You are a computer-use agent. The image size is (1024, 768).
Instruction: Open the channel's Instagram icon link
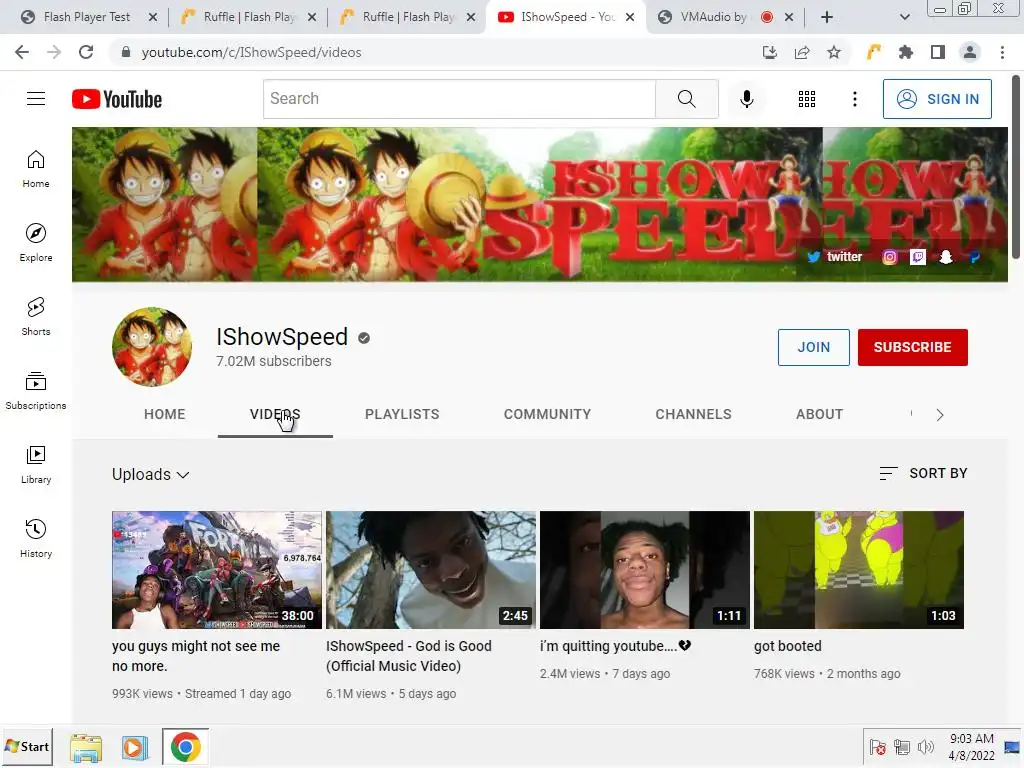(889, 257)
